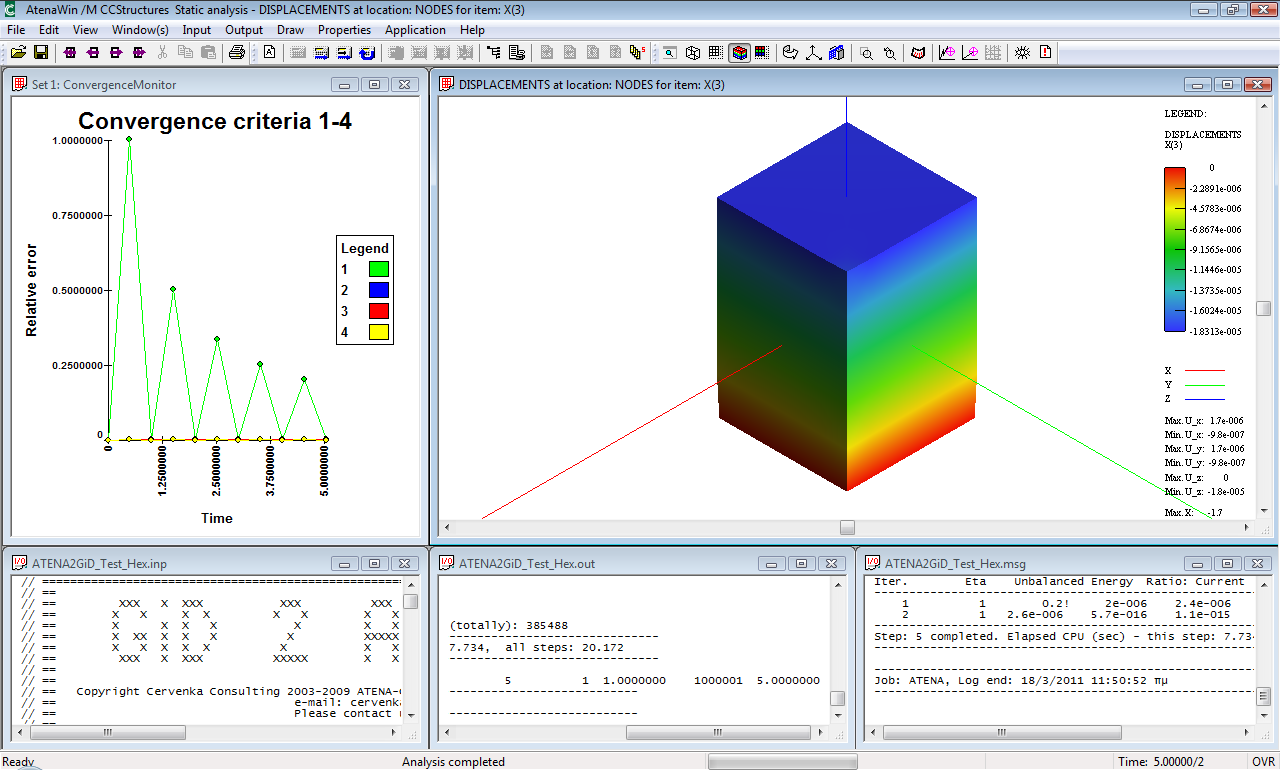
Task: Click the last purple step navigation icon
Action: pos(139,52)
